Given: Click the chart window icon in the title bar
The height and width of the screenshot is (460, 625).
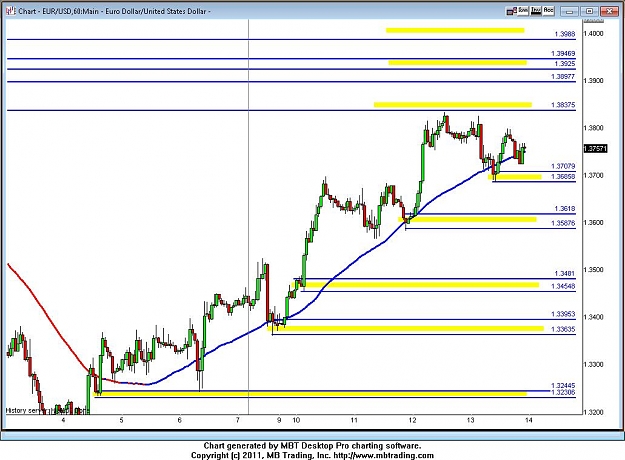Looking at the screenshot, I should 10,11.
